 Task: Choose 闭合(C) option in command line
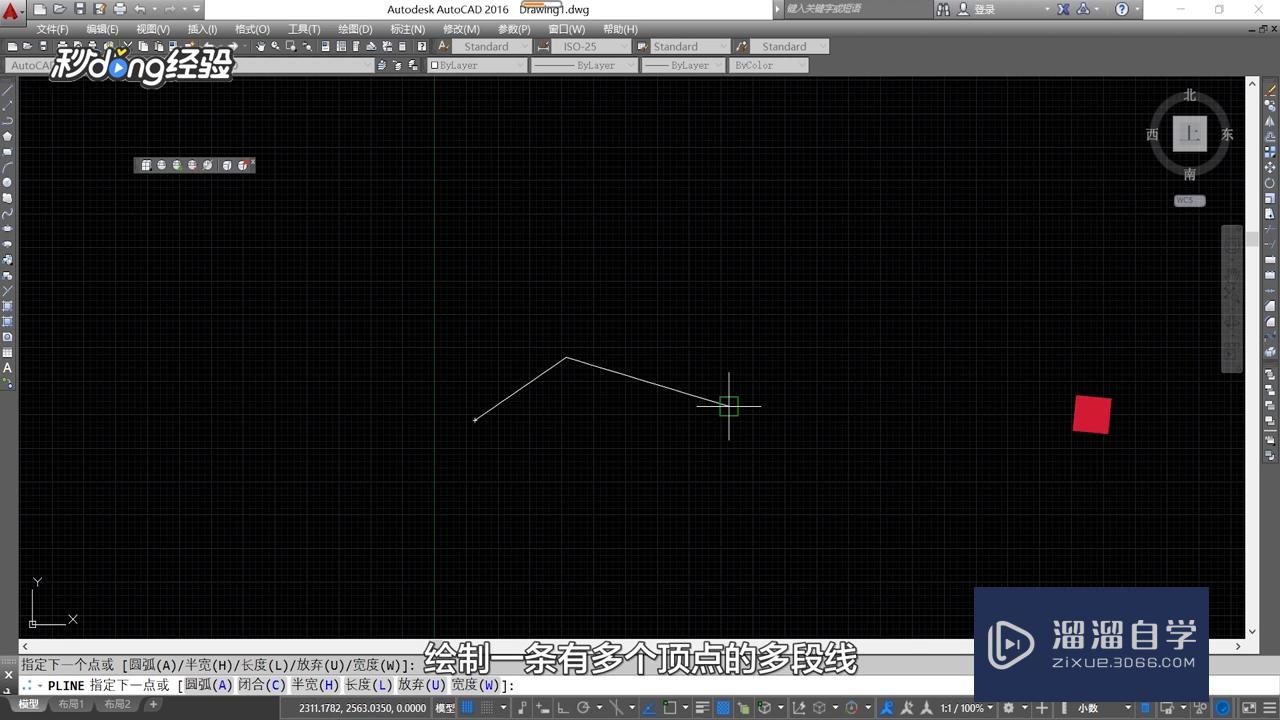coord(262,685)
